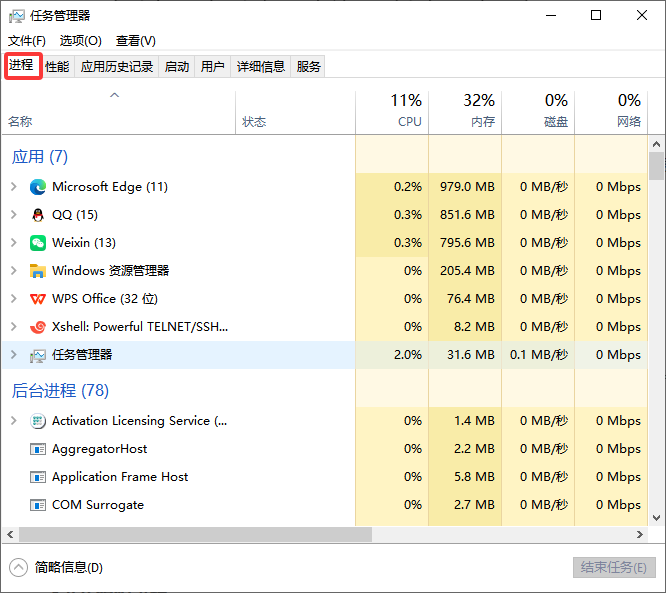Click the QQ penguin icon
Viewport: 666px width, 593px height.
pos(38,215)
